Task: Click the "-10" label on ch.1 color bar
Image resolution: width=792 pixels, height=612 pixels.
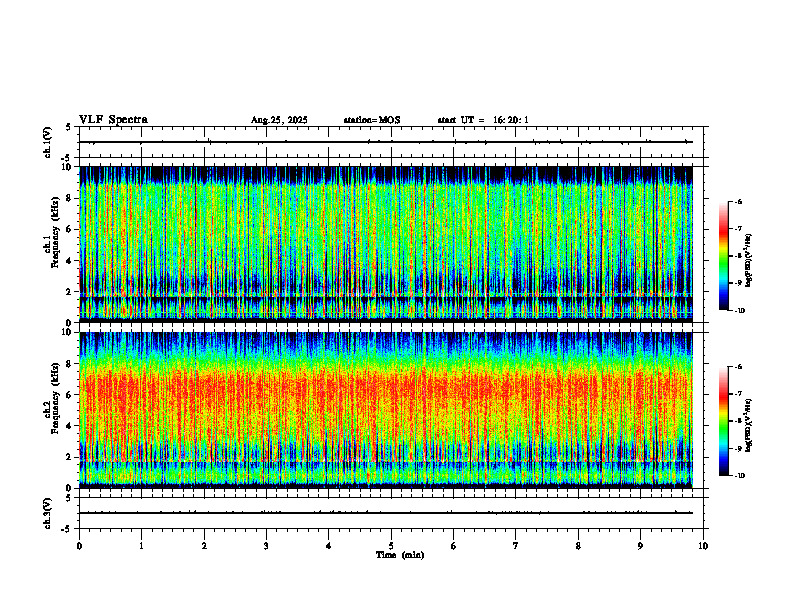Action: click(x=740, y=311)
